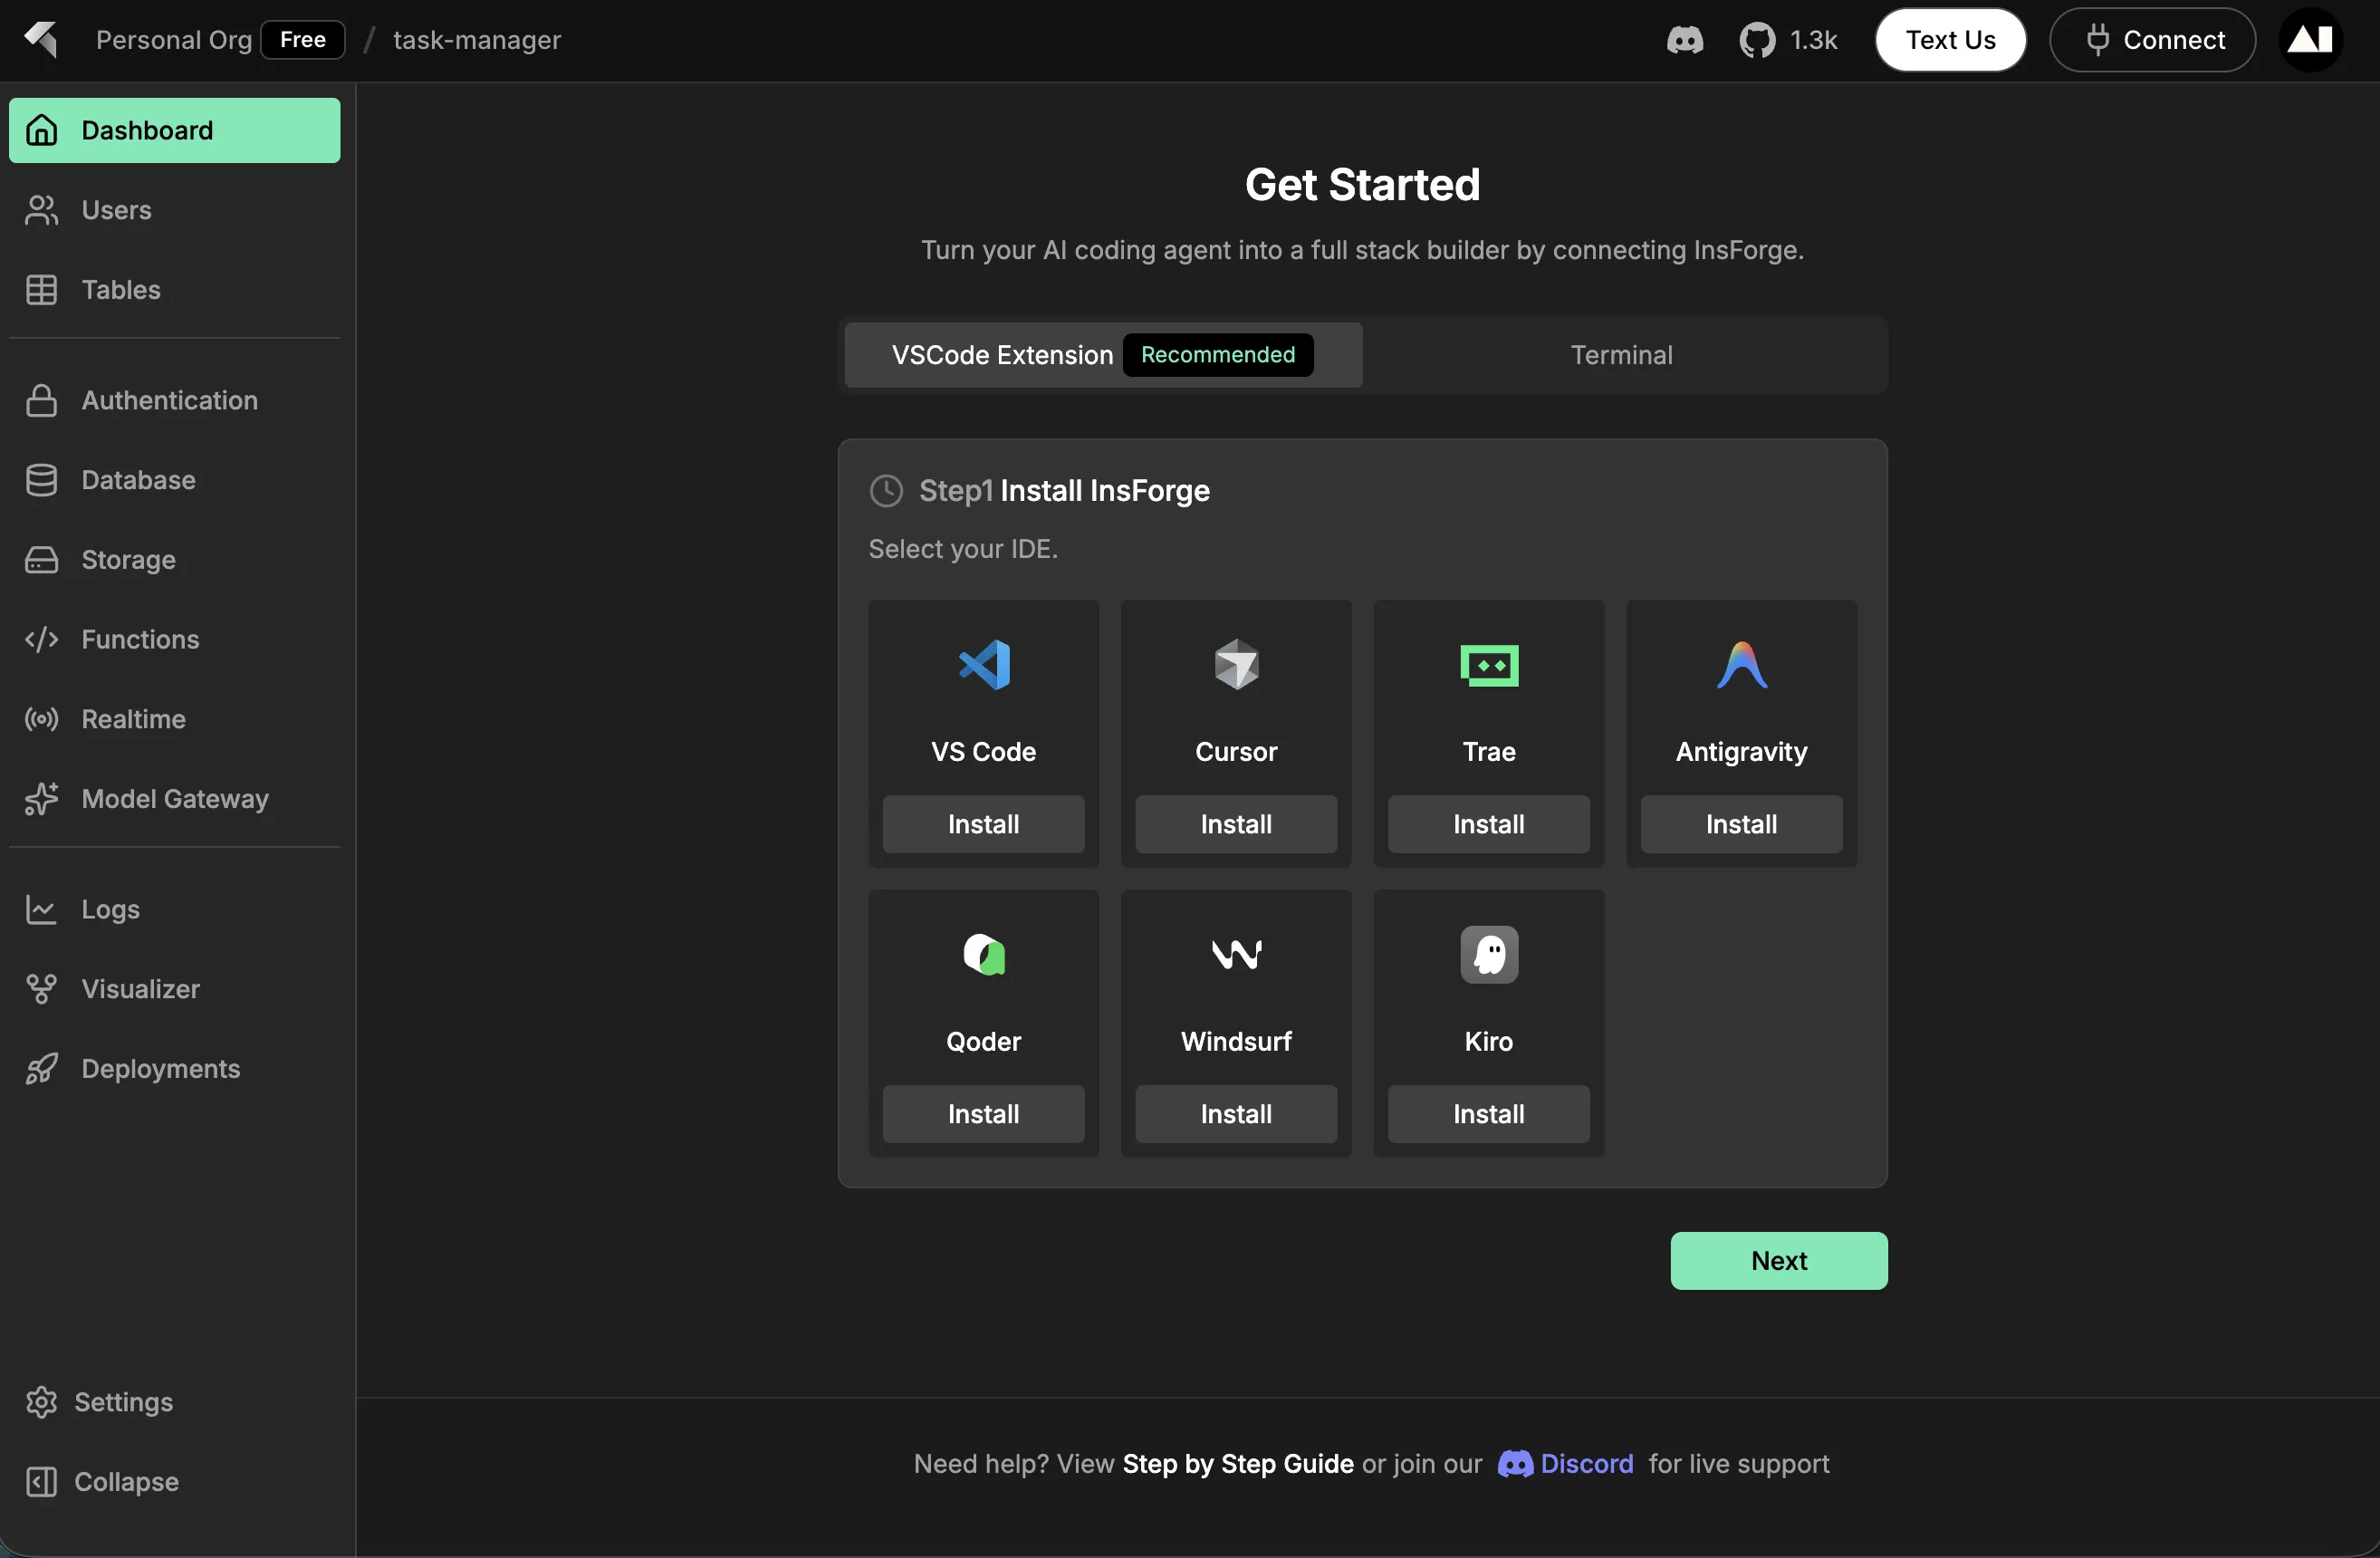
Task: Click the Functions code-bracket icon
Action: pyautogui.click(x=41, y=640)
